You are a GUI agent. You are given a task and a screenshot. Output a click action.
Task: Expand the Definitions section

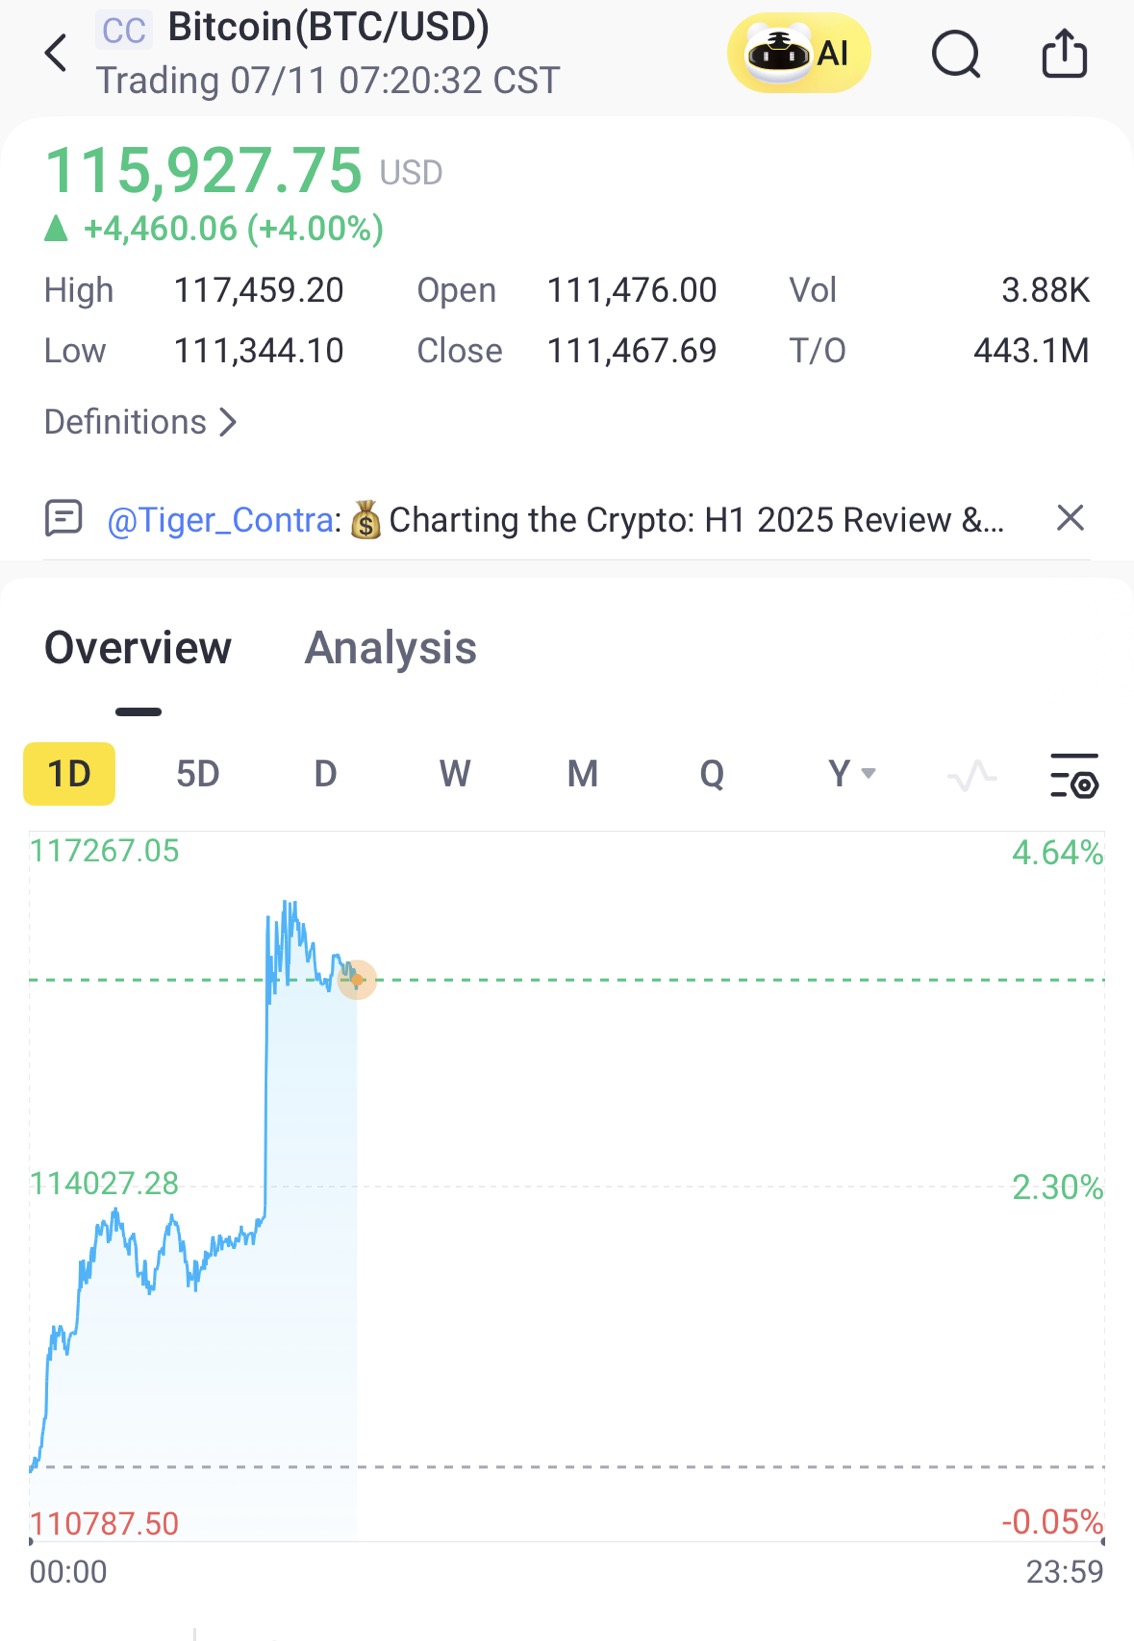click(140, 422)
